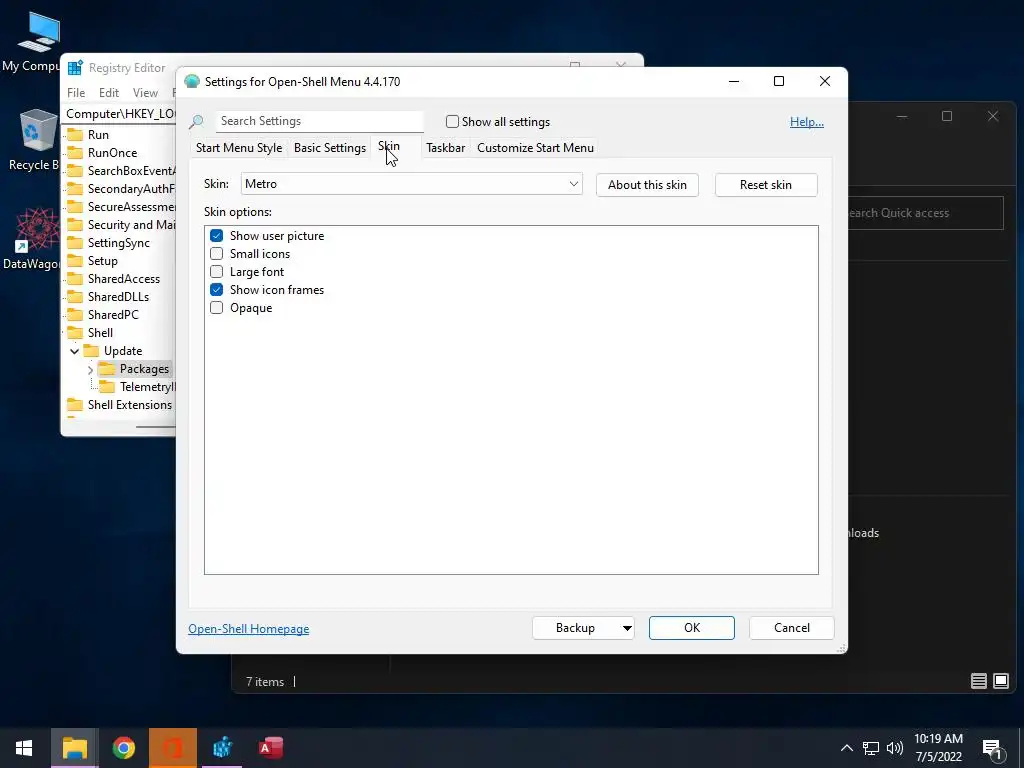Open the volume tray icon
1024x768 pixels.
(895, 748)
